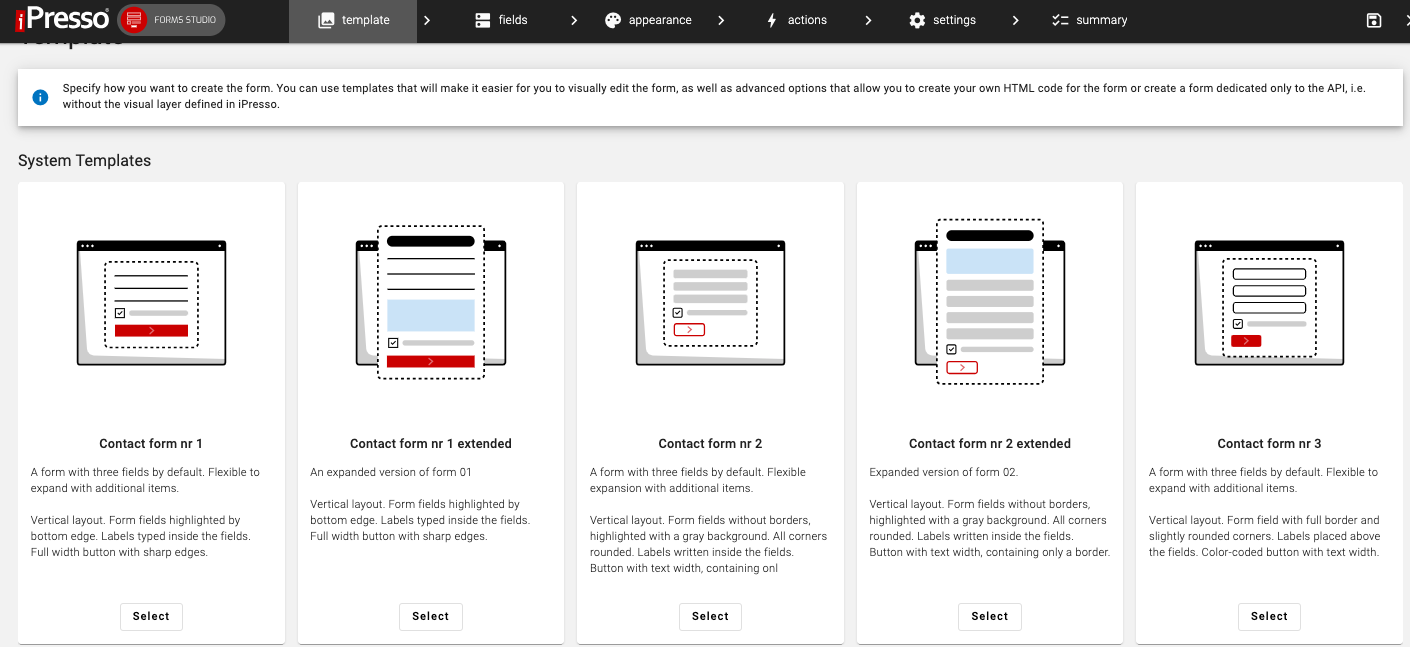Click the chevron following settings step
The width and height of the screenshot is (1410, 647).
tap(1016, 19)
